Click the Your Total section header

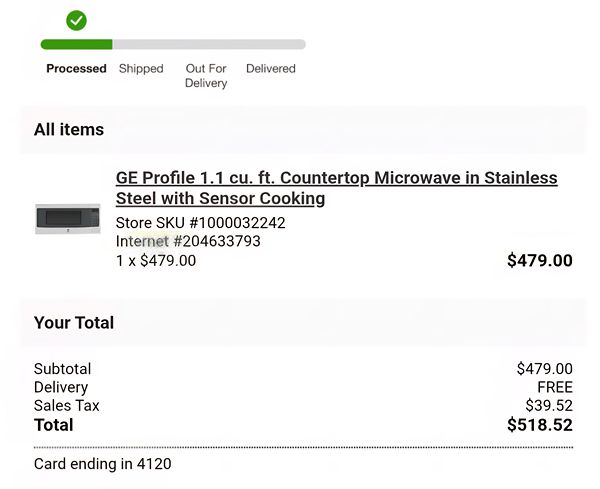tap(74, 323)
